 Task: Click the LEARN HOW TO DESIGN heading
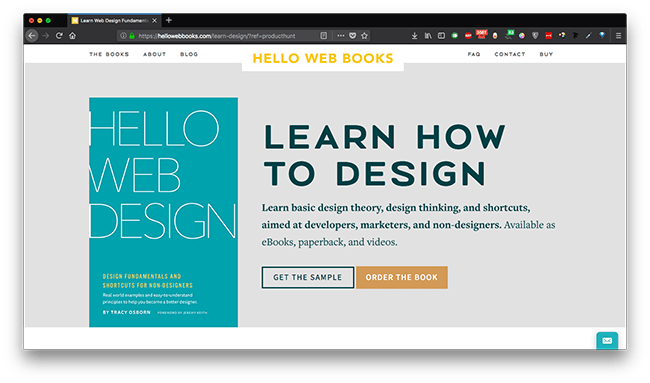pos(385,155)
